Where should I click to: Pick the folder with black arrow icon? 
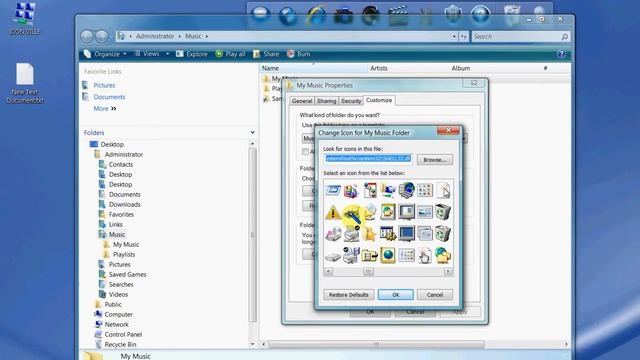click(x=370, y=256)
